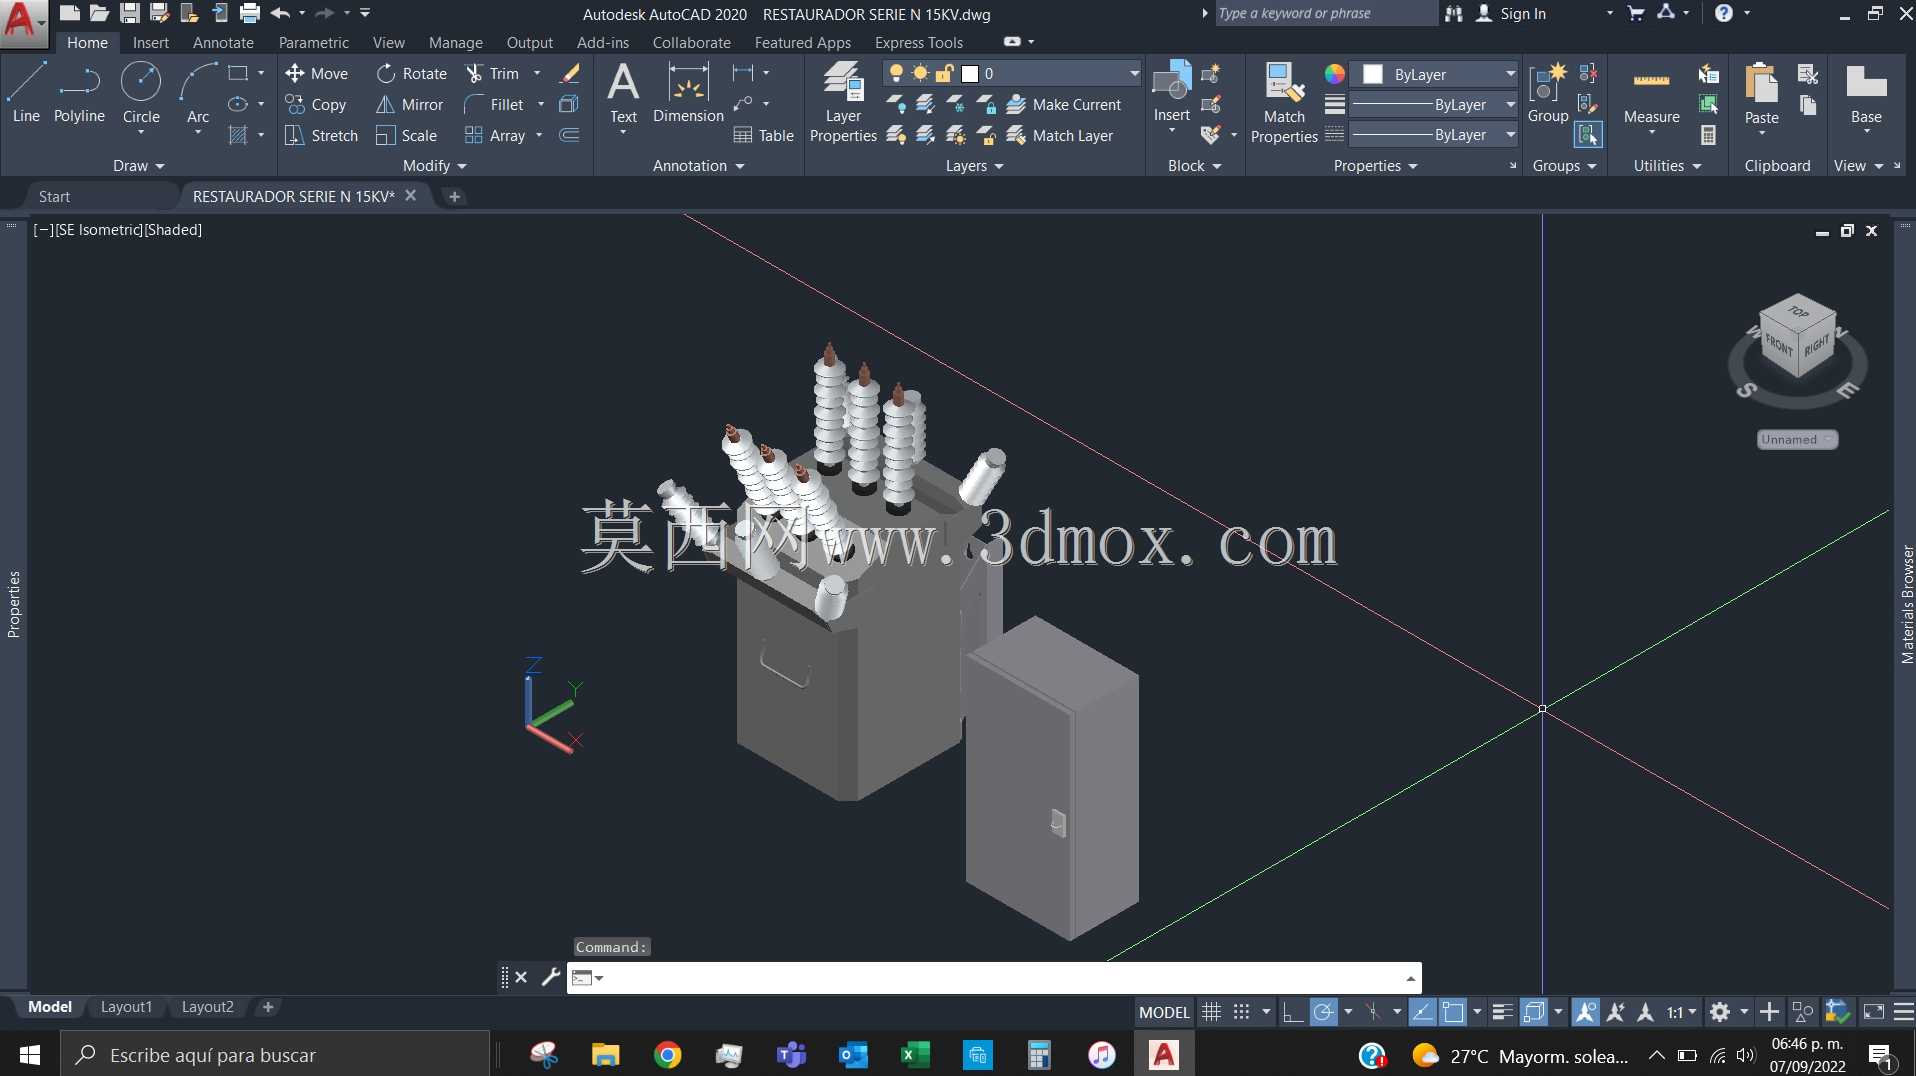Click the Unnamed UCS button
1916x1076 pixels.
click(x=1797, y=439)
